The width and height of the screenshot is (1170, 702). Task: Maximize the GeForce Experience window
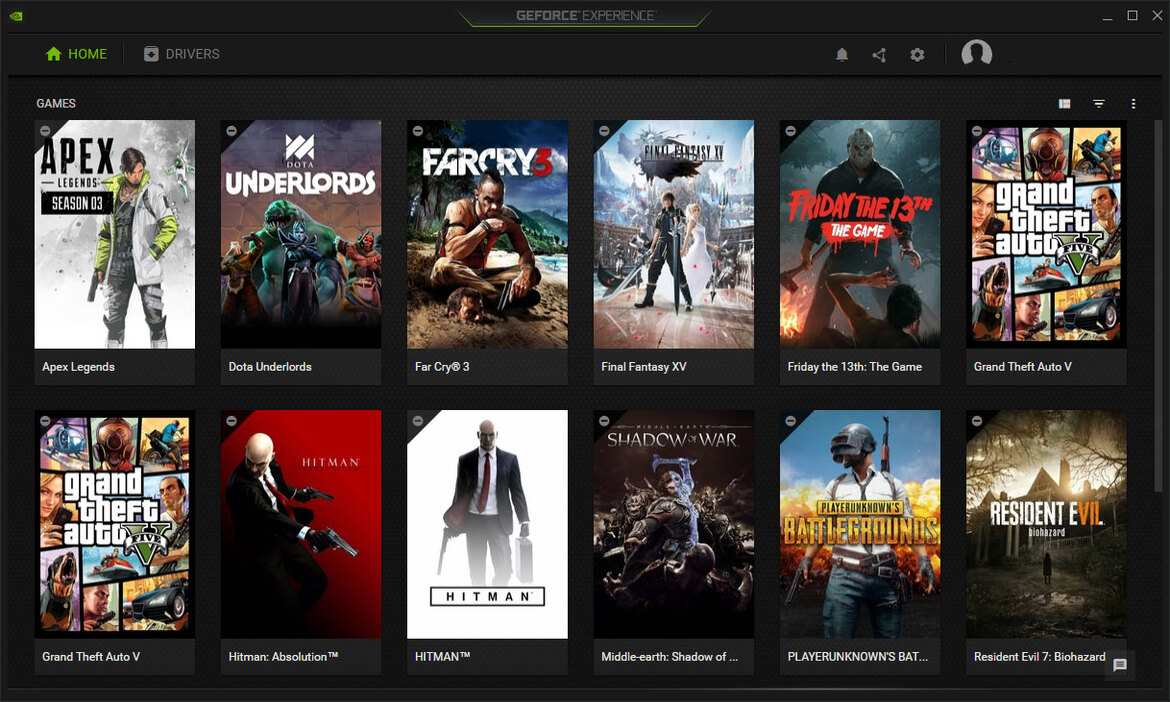(1132, 16)
